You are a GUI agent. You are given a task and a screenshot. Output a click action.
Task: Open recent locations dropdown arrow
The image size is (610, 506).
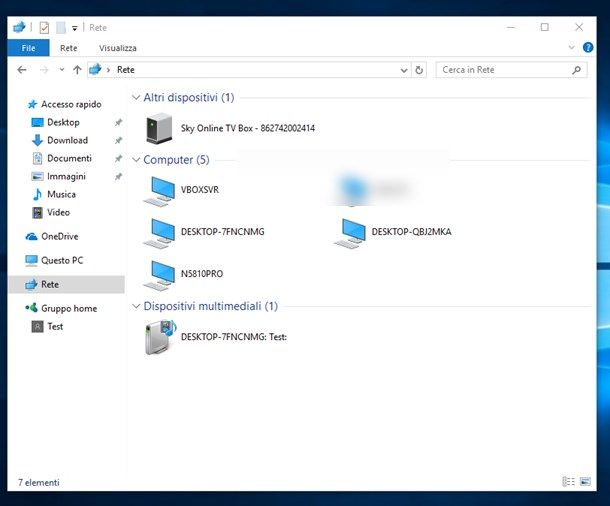[61, 70]
